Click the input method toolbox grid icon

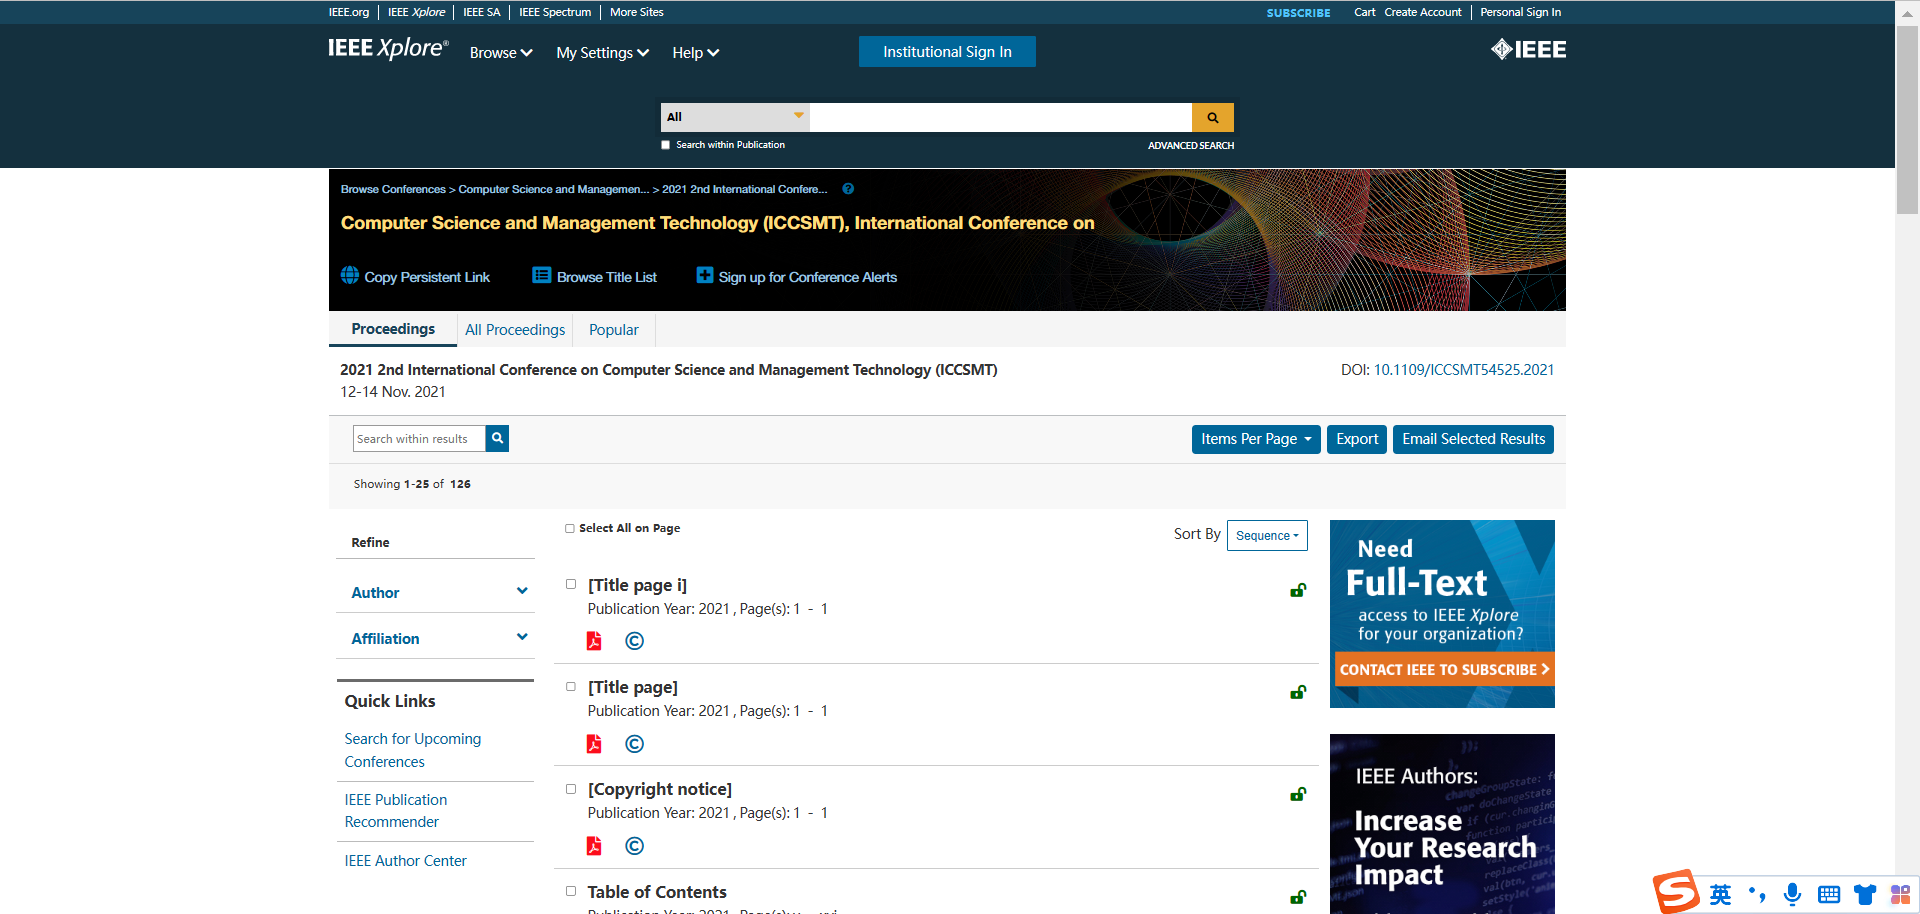[x=1900, y=894]
